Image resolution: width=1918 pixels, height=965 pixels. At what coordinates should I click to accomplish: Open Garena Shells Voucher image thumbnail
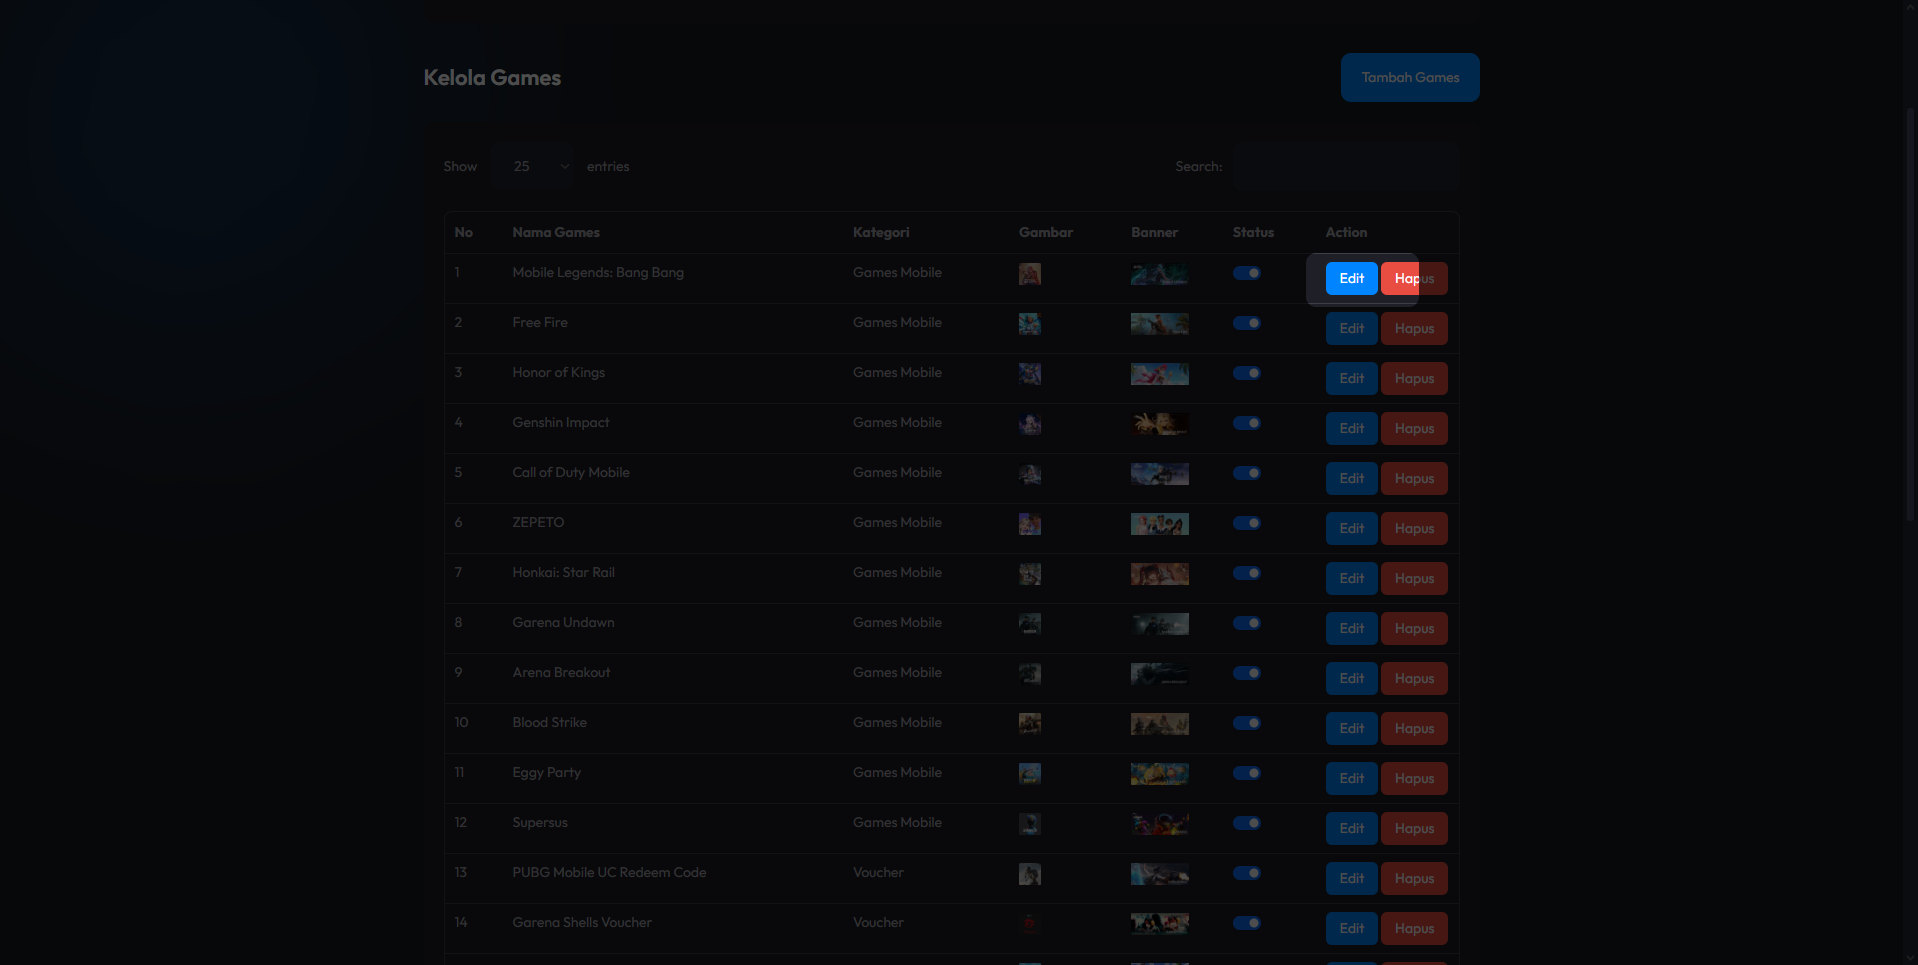1029,924
